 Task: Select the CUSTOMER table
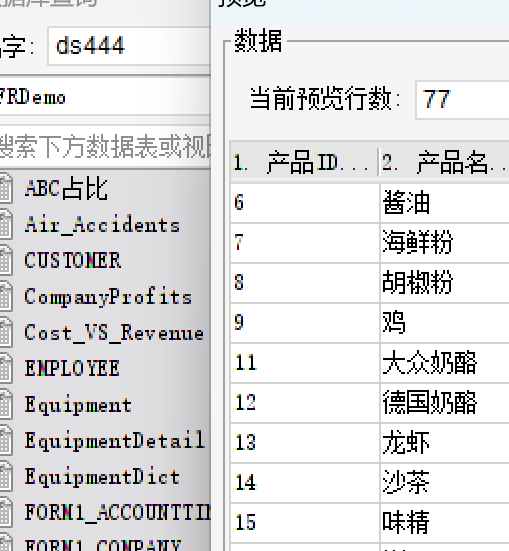[x=73, y=261]
